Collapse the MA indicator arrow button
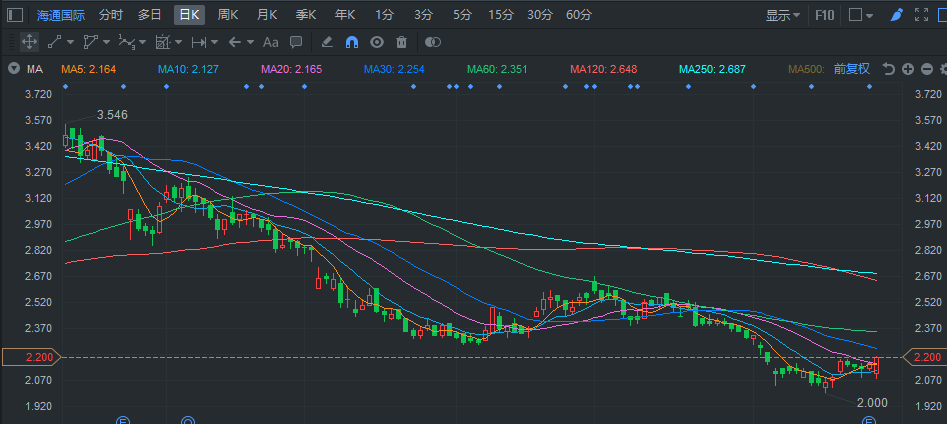947x424 pixels. tap(14, 69)
